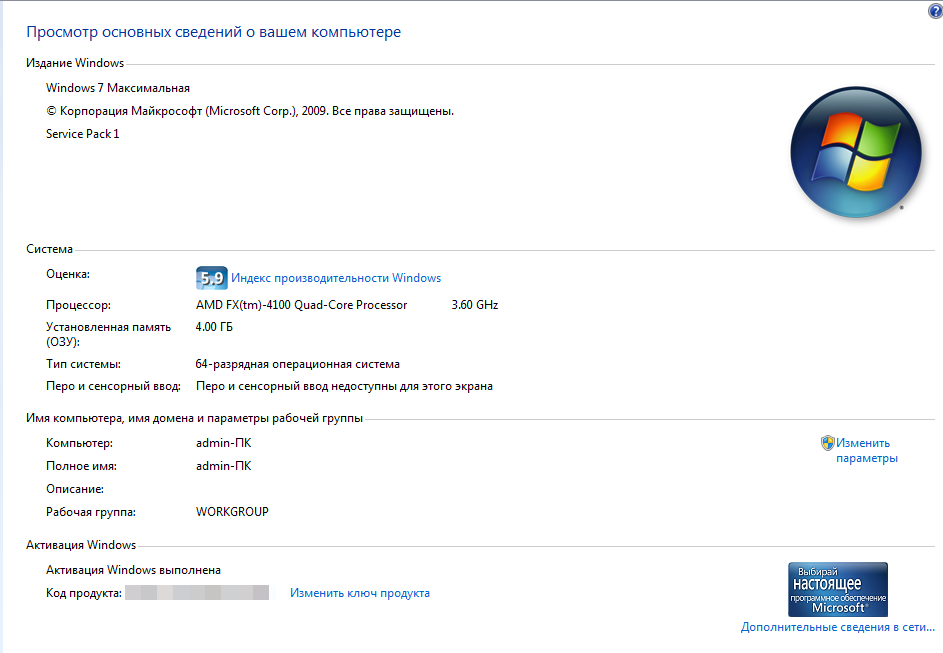The image size is (943, 653).
Task: Click the Процессор: label
Action: [x=78, y=305]
